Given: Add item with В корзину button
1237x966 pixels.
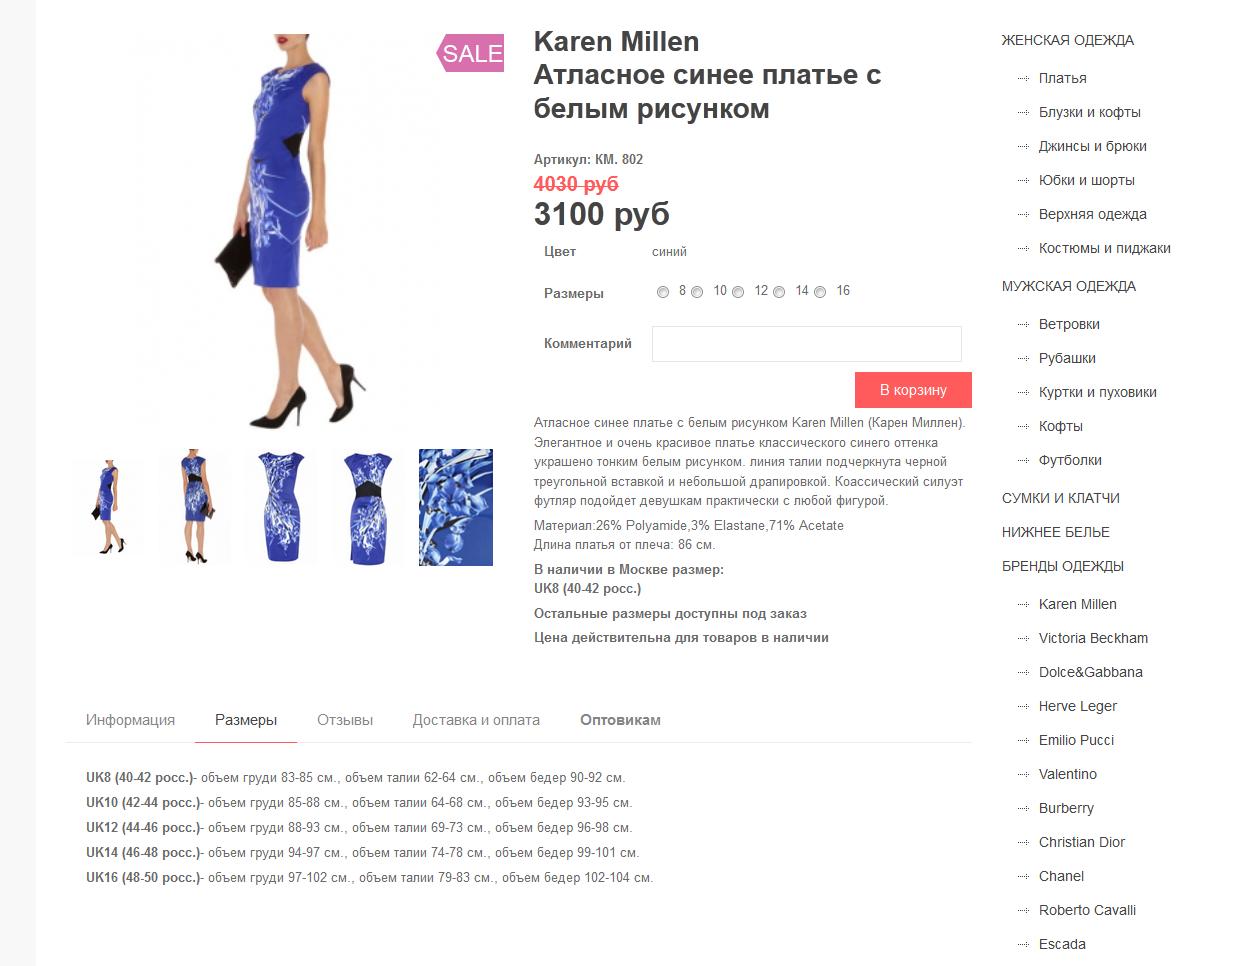Looking at the screenshot, I should click(913, 390).
